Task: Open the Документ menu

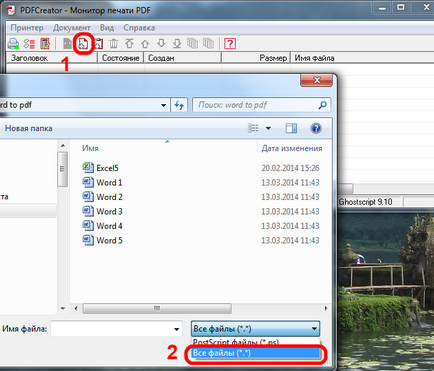Action: coord(71,28)
